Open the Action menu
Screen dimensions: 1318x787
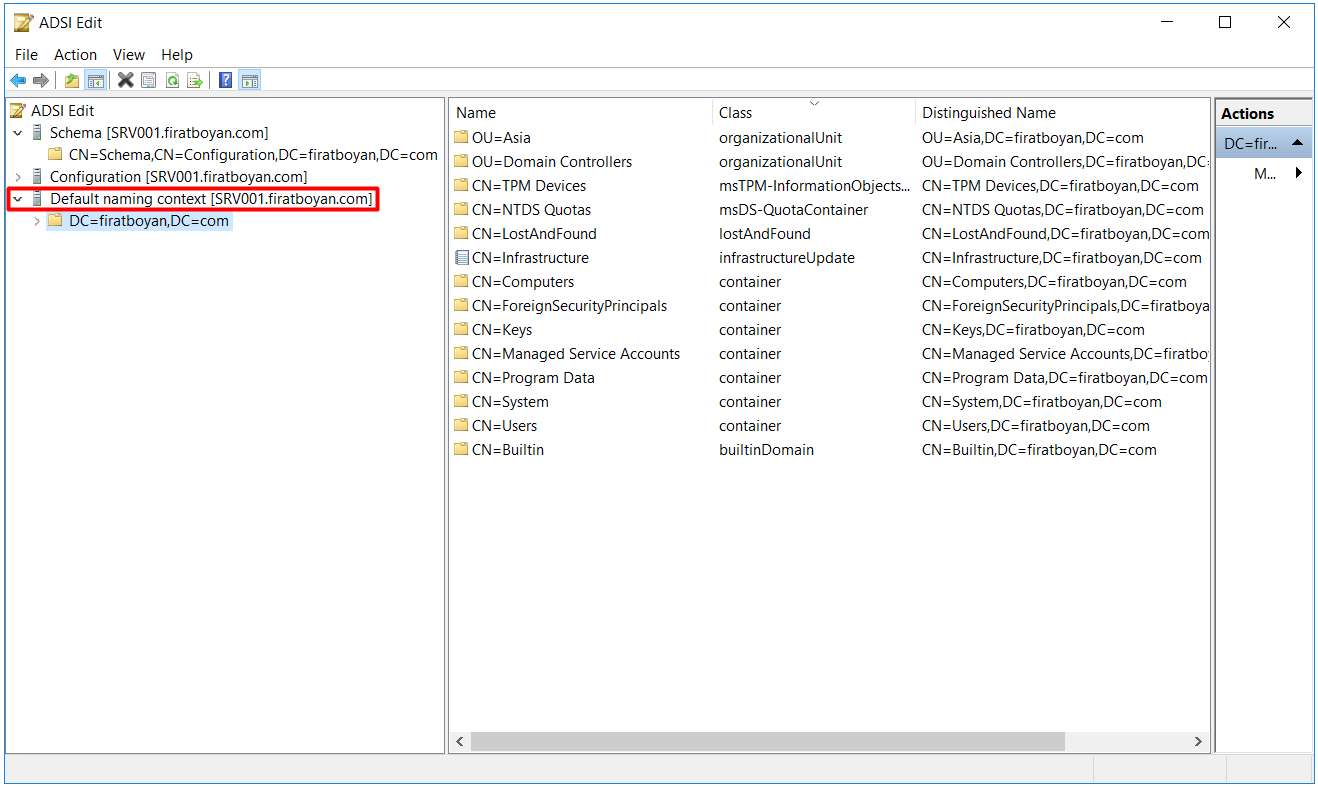[76, 55]
